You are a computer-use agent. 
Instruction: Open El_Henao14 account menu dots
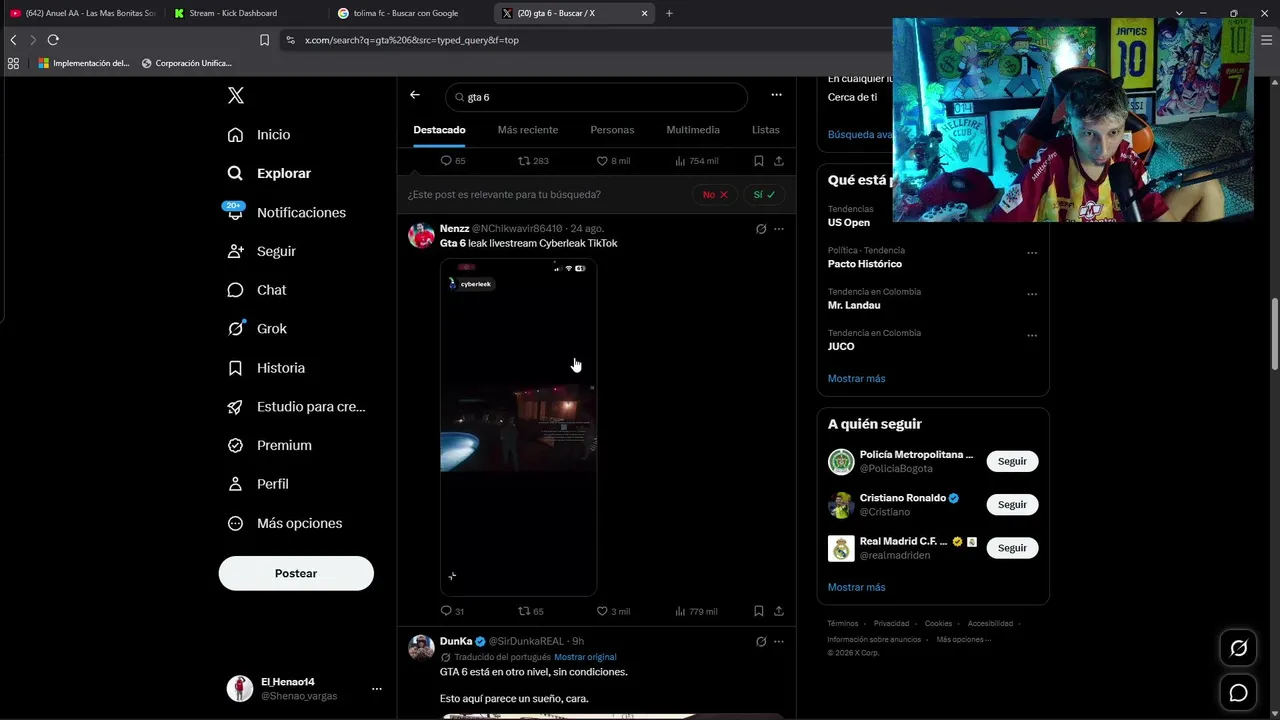[377, 689]
